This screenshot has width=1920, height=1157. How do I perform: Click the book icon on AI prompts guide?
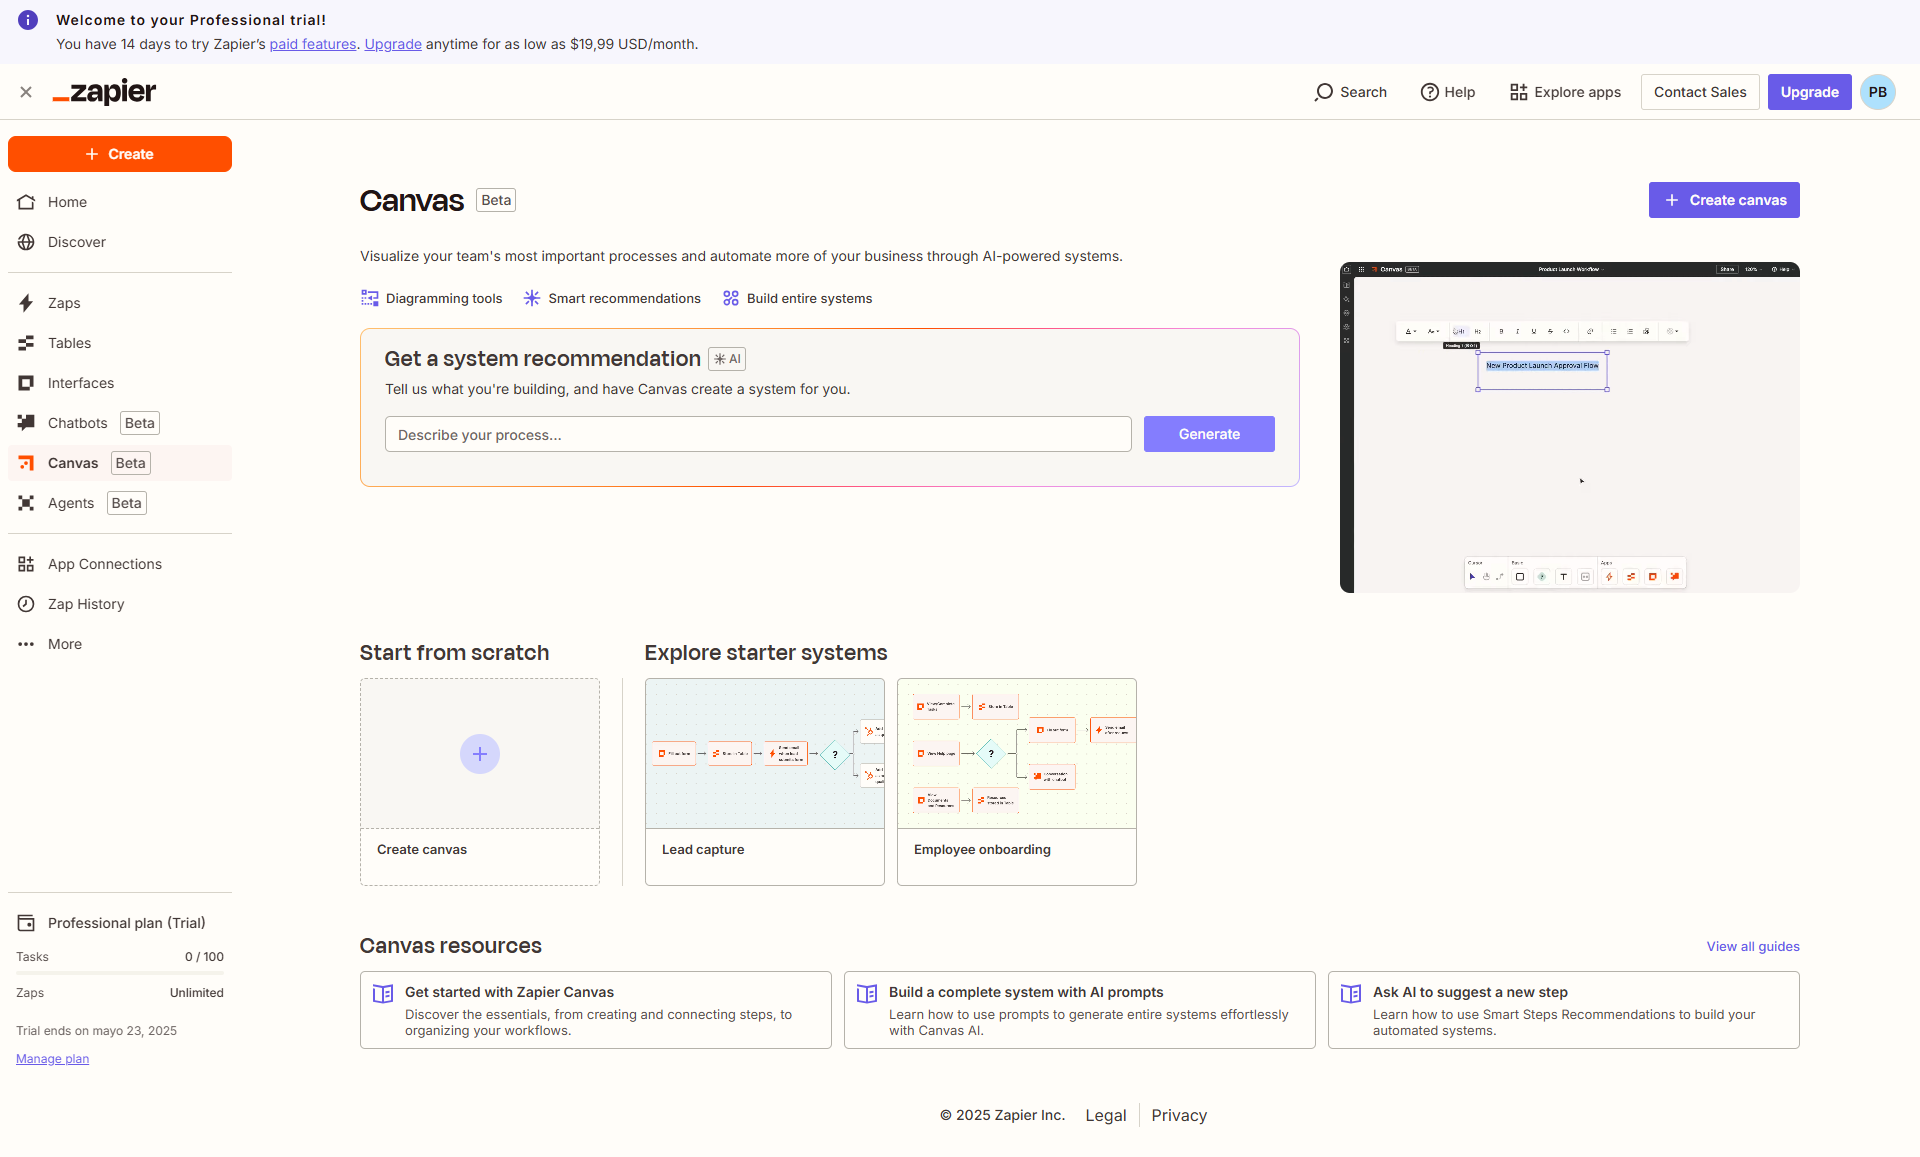[867, 994]
